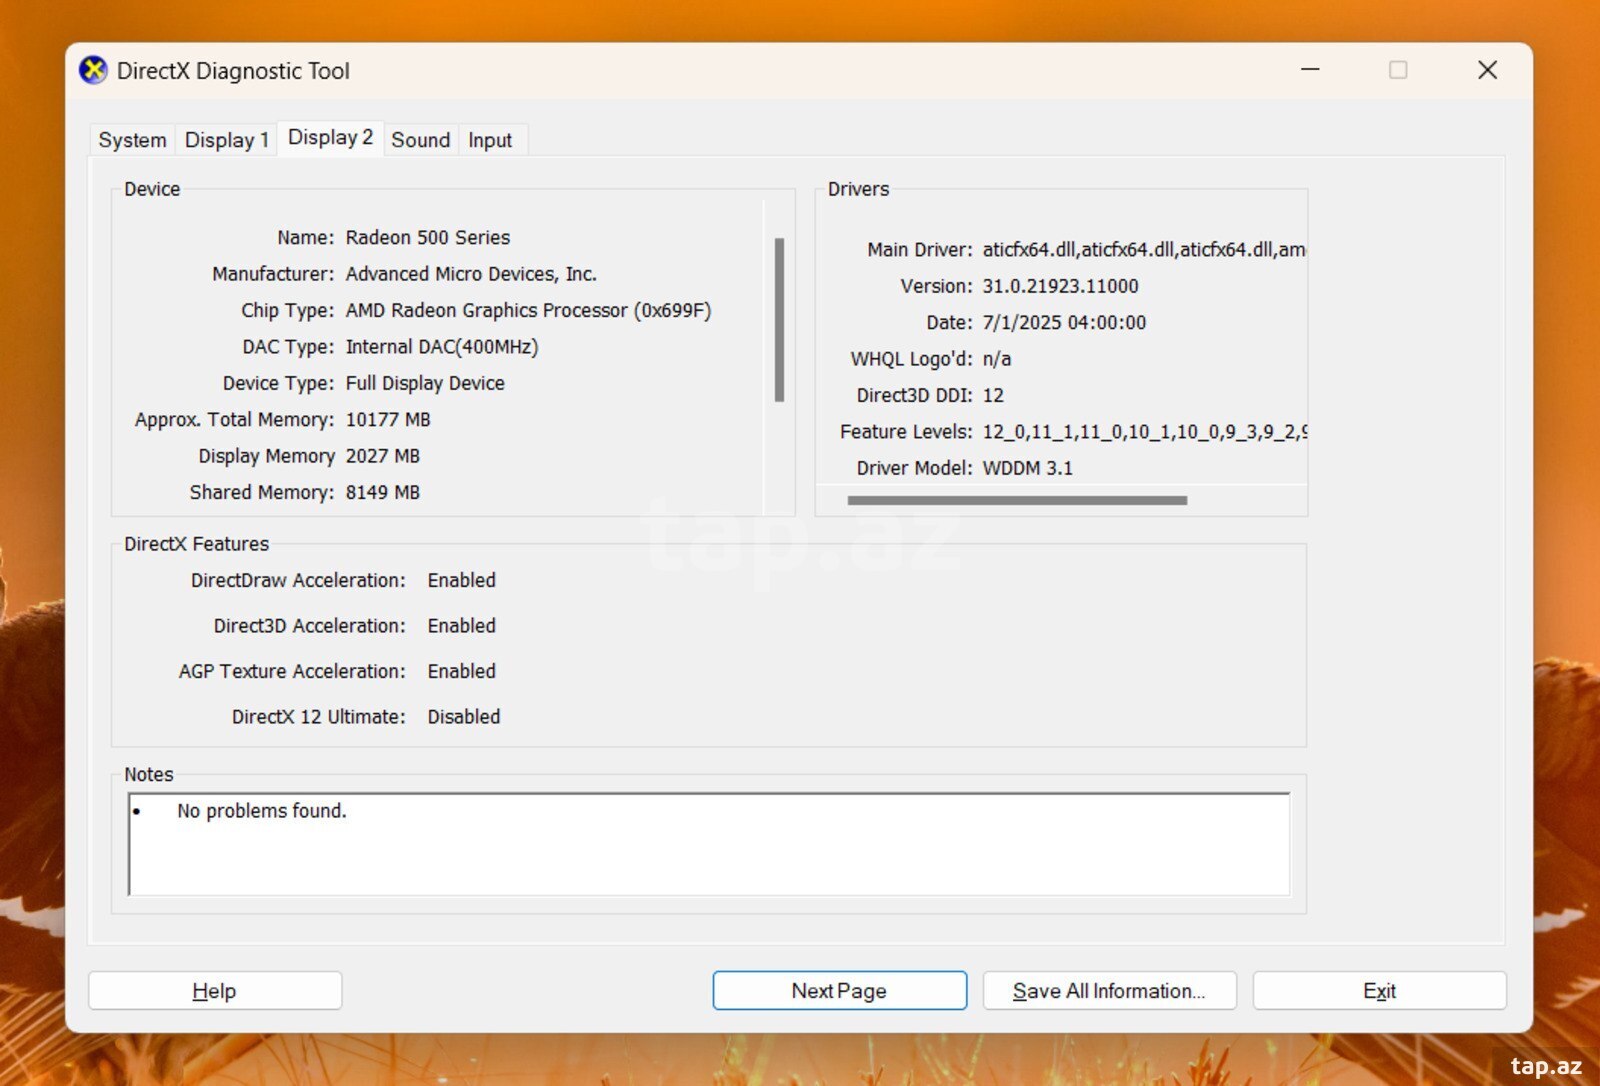
Task: Click manufacturer value 'Advanced Micro Devices, Inc.'
Action: point(471,274)
